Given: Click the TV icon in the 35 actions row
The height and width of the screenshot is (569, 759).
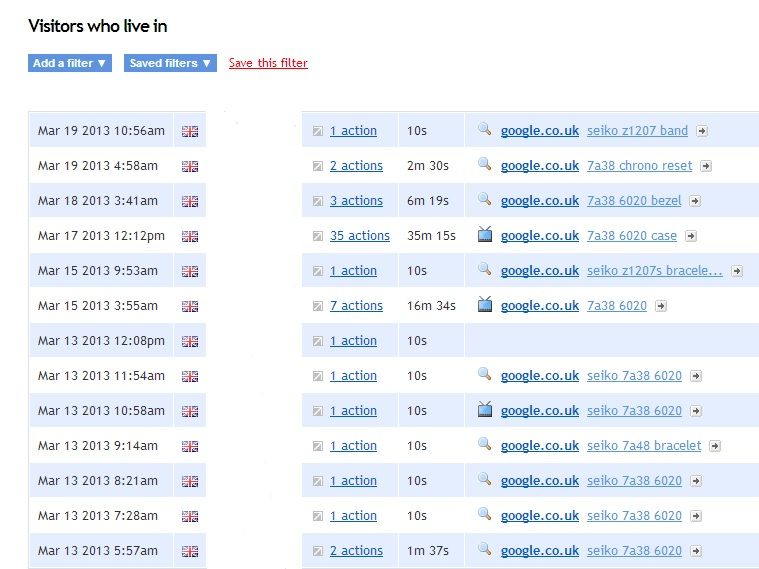Looking at the screenshot, I should pyautogui.click(x=484, y=235).
